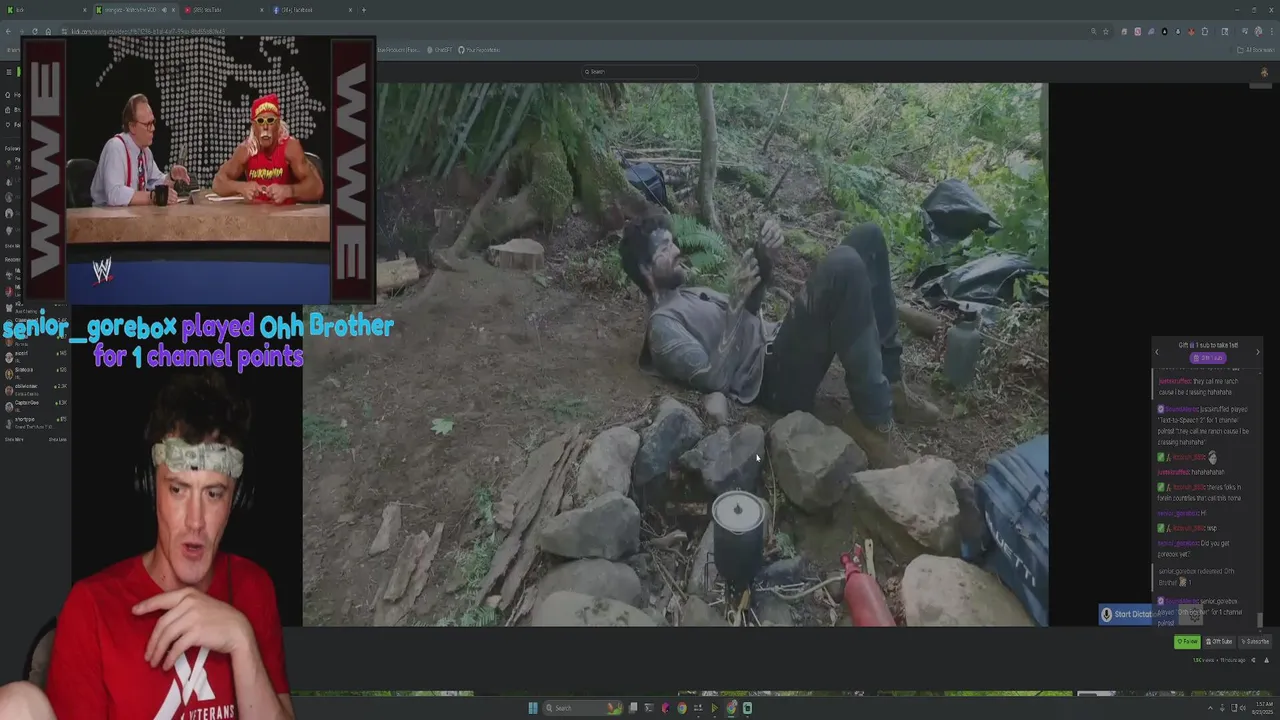
Task: Open the All Bookmarks folder
Action: coord(1255,50)
